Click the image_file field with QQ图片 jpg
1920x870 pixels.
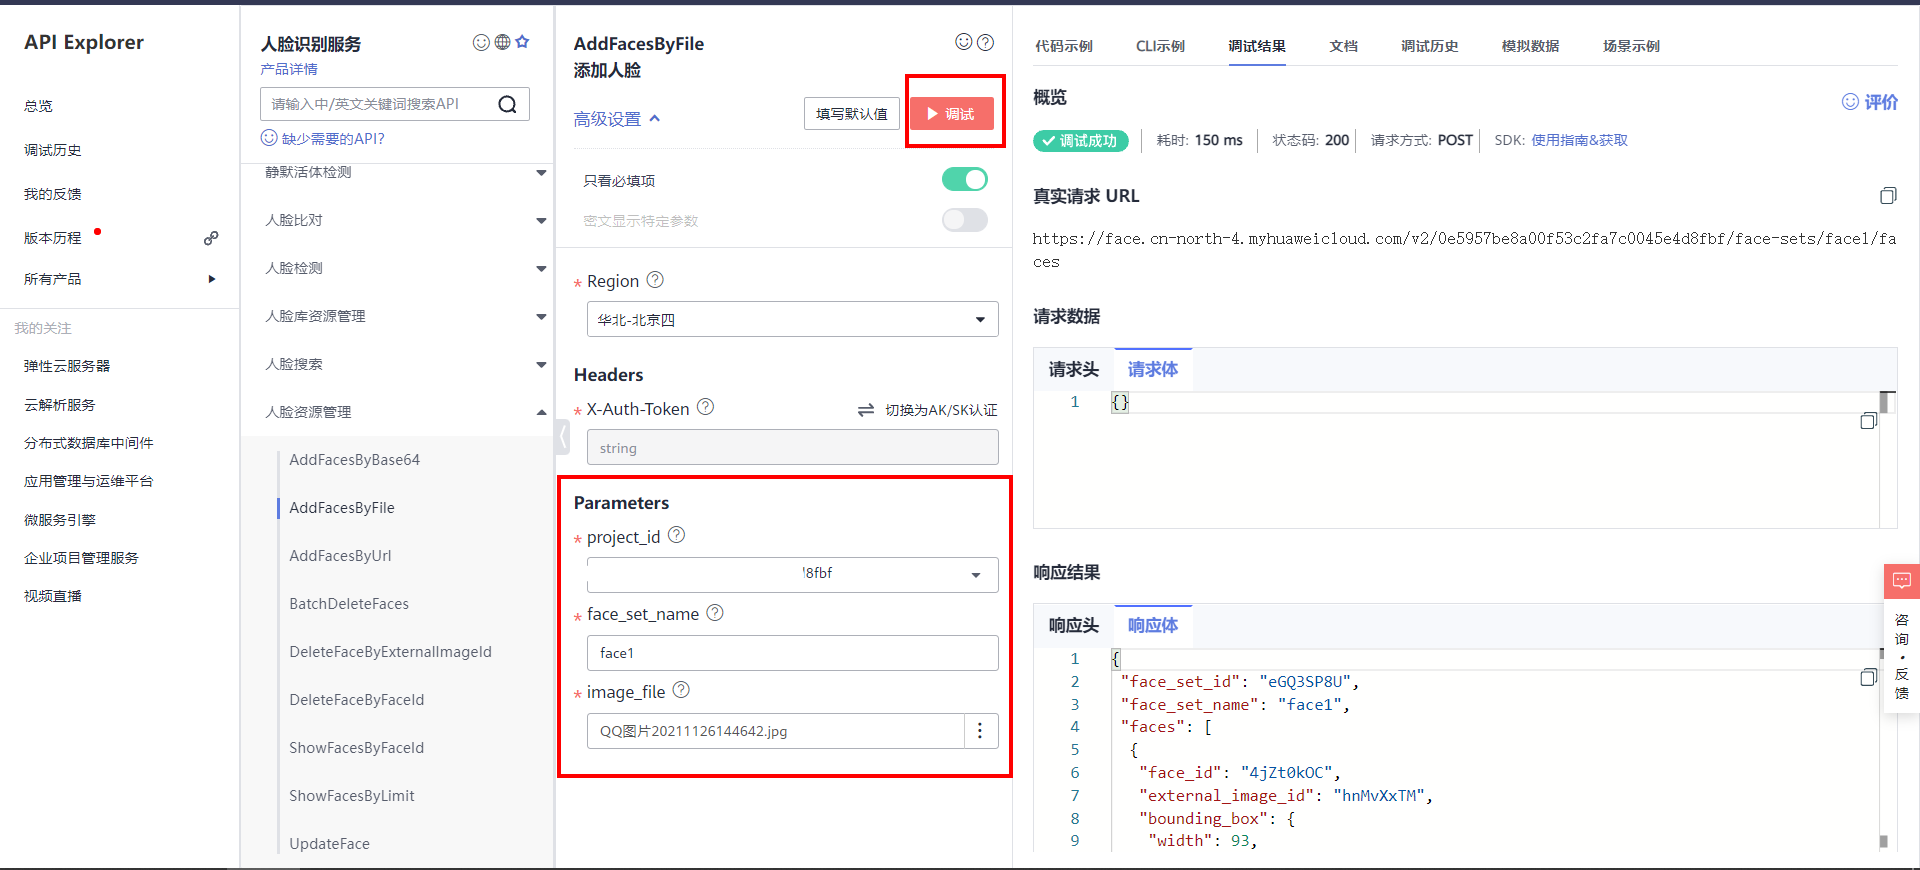pos(776,731)
